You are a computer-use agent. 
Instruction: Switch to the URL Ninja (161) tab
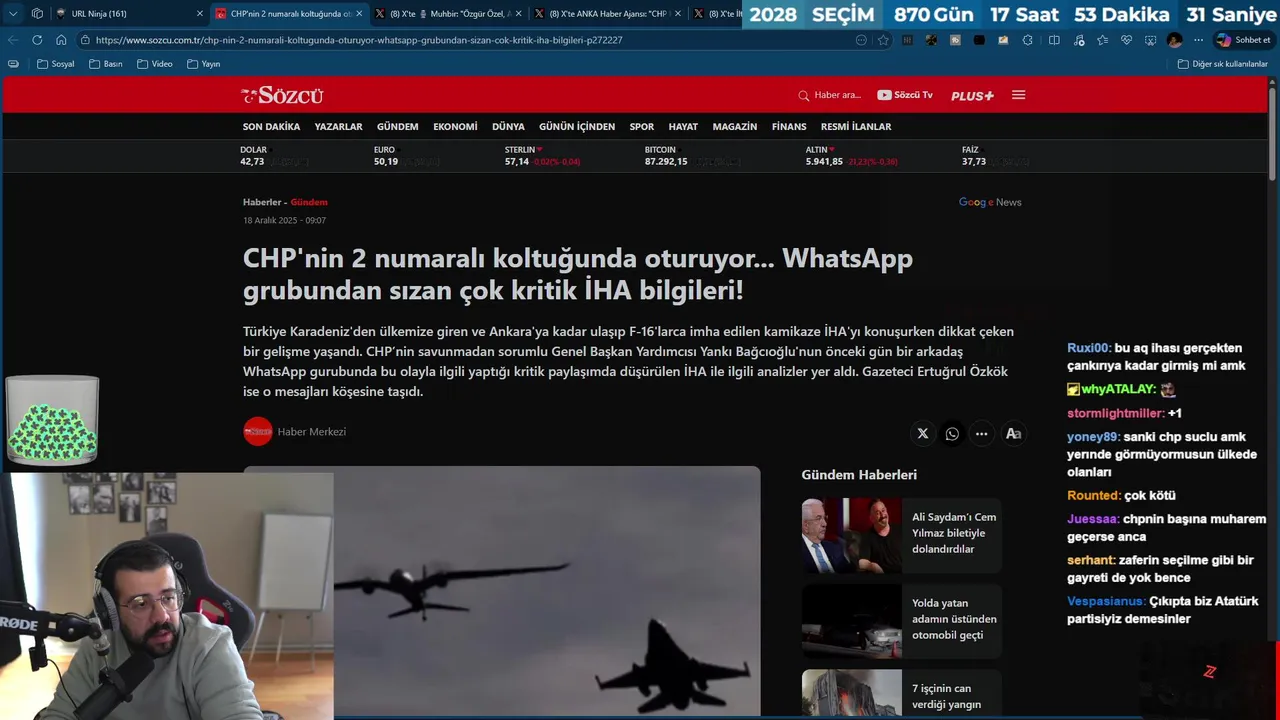point(128,14)
